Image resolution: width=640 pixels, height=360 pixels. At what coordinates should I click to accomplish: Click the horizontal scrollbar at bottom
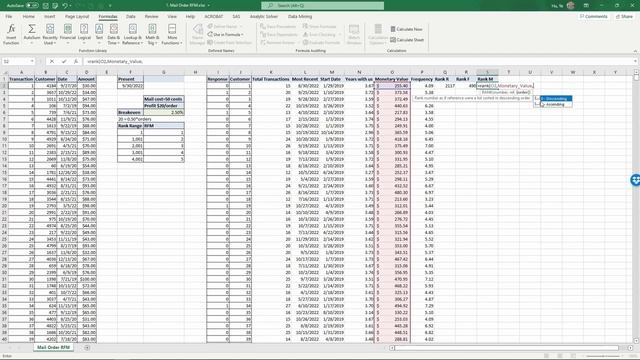tap(506, 348)
